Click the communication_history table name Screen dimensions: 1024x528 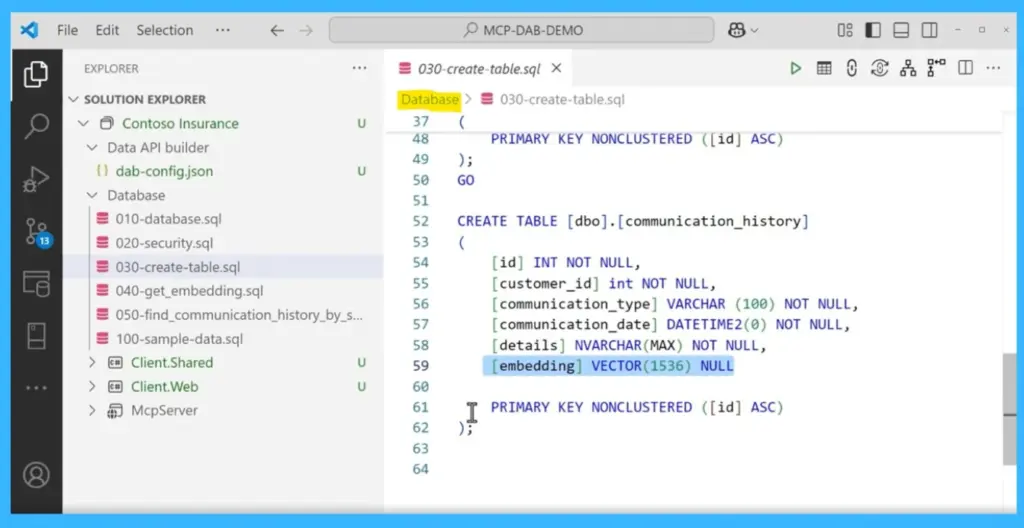point(713,221)
